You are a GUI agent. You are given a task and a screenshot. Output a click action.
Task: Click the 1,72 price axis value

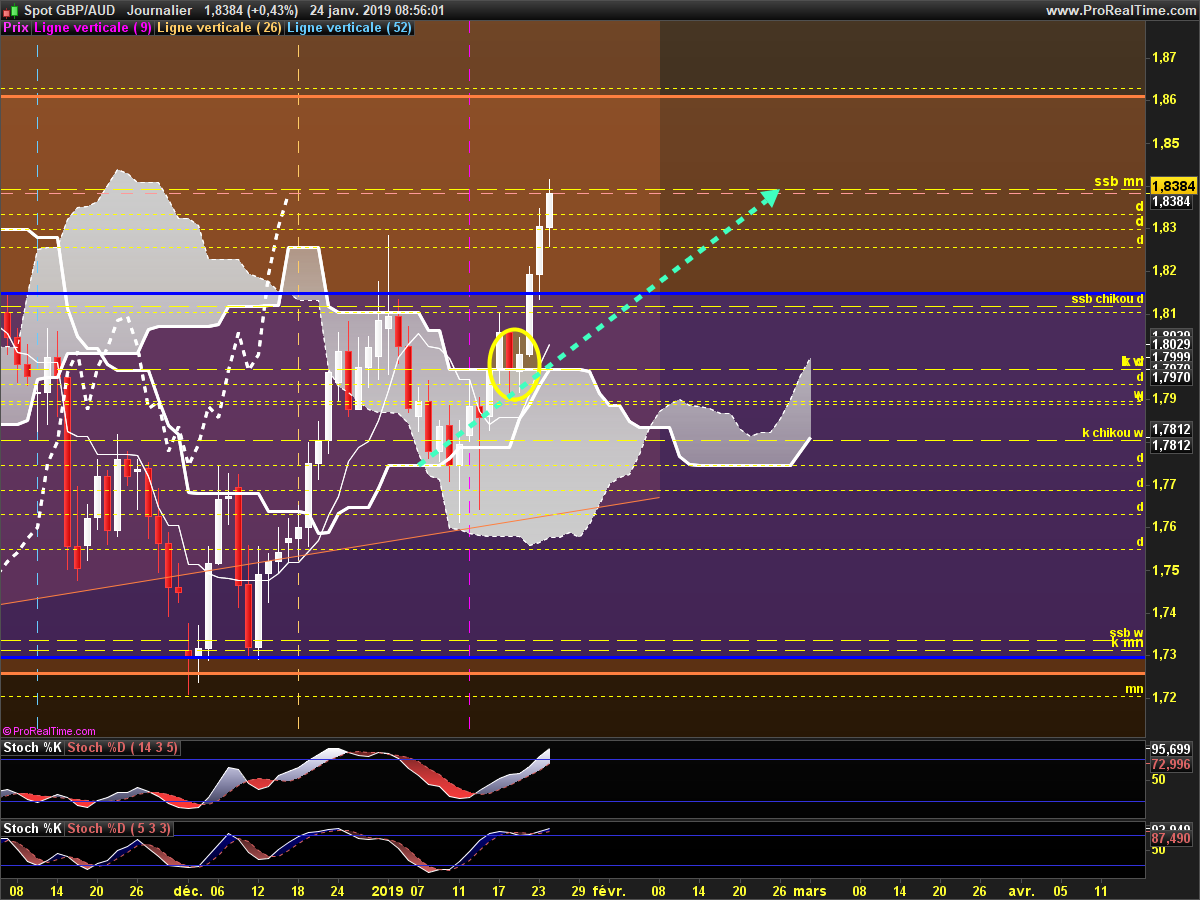pyautogui.click(x=1163, y=697)
